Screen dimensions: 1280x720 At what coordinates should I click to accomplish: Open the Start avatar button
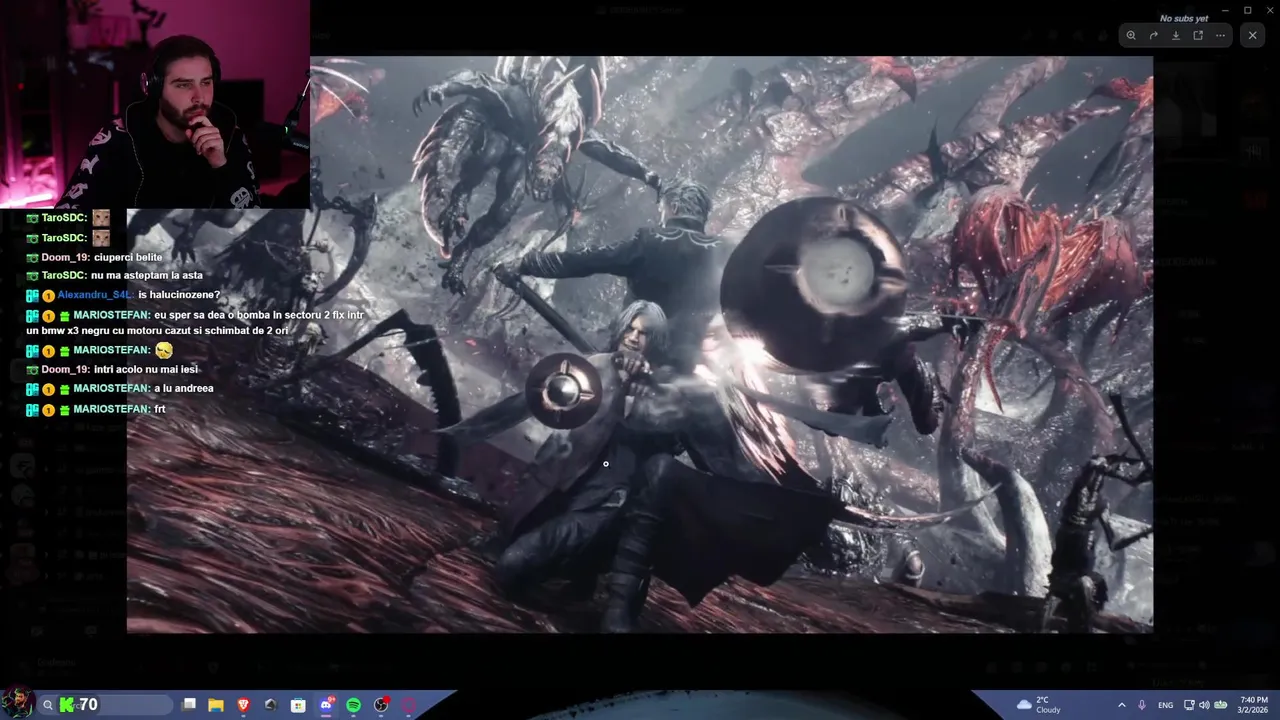click(x=18, y=703)
